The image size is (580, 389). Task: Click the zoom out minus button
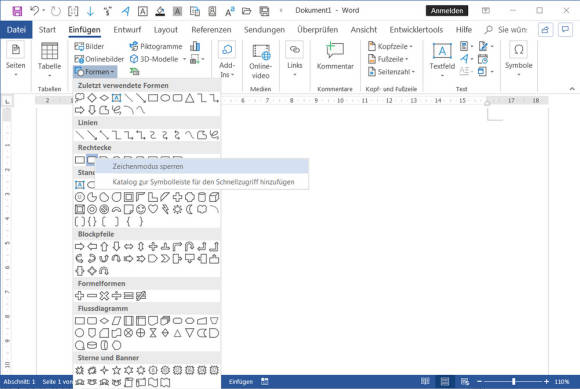479,381
